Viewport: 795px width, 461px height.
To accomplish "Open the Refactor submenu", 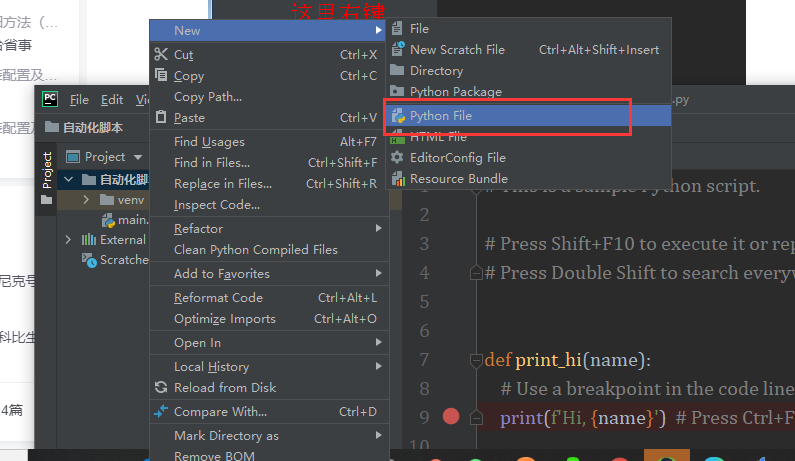I will pyautogui.click(x=269, y=228).
